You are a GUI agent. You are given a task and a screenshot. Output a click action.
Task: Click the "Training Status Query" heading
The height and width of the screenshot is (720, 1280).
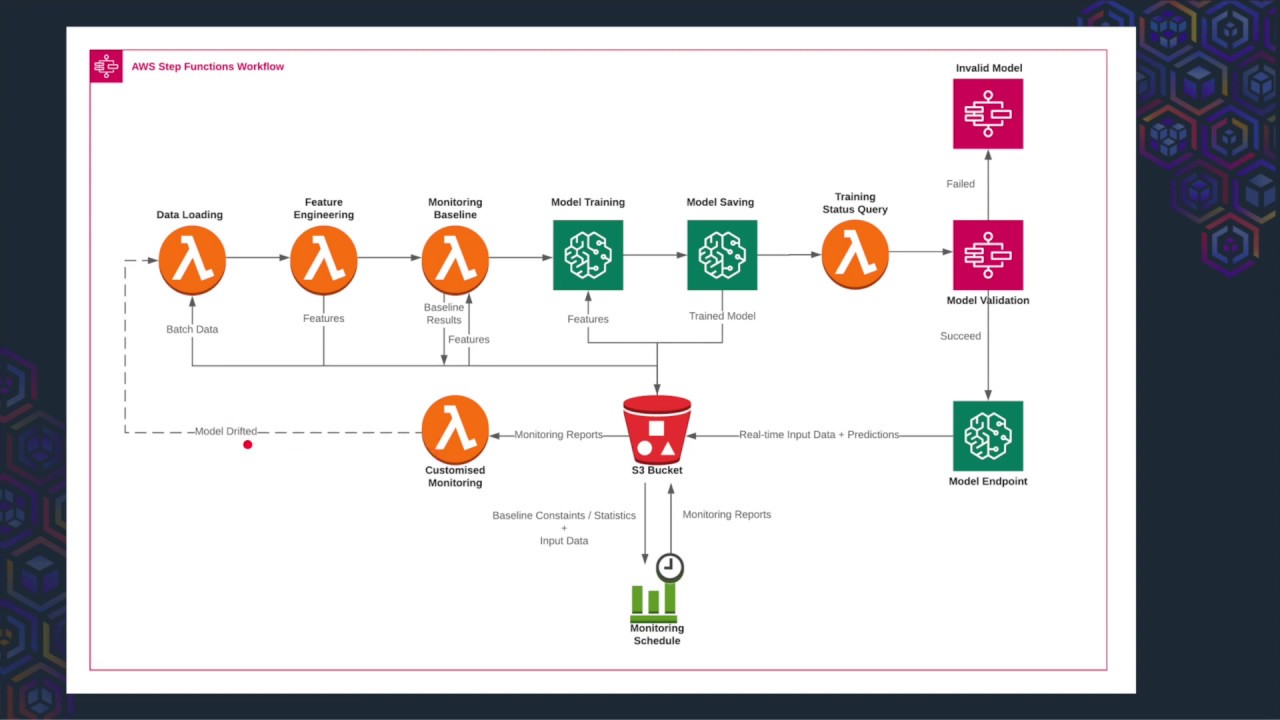tap(855, 203)
